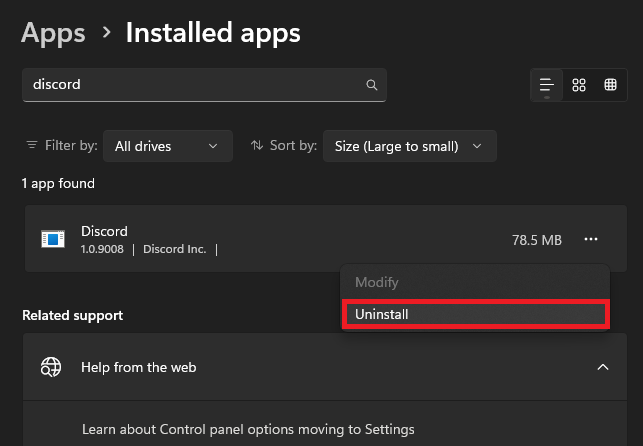643x446 pixels.
Task: Click the Help from the web title
Action: tap(139, 367)
